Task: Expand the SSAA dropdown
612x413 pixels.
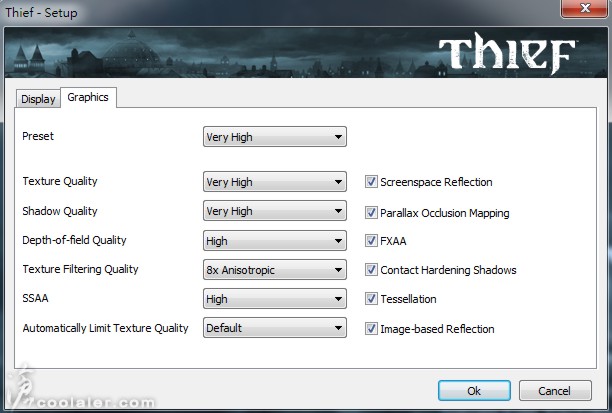Action: (x=275, y=299)
